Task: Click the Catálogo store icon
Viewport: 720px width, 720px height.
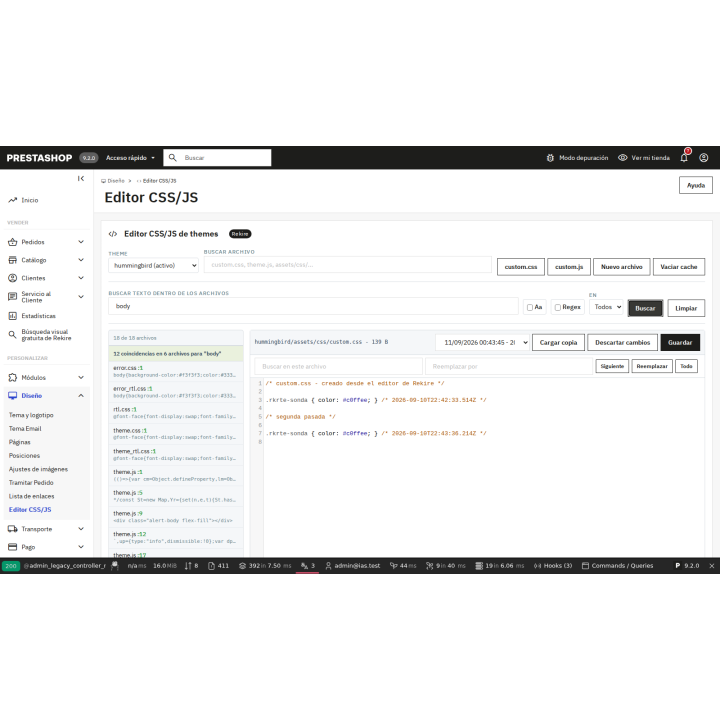Action: coord(12,260)
